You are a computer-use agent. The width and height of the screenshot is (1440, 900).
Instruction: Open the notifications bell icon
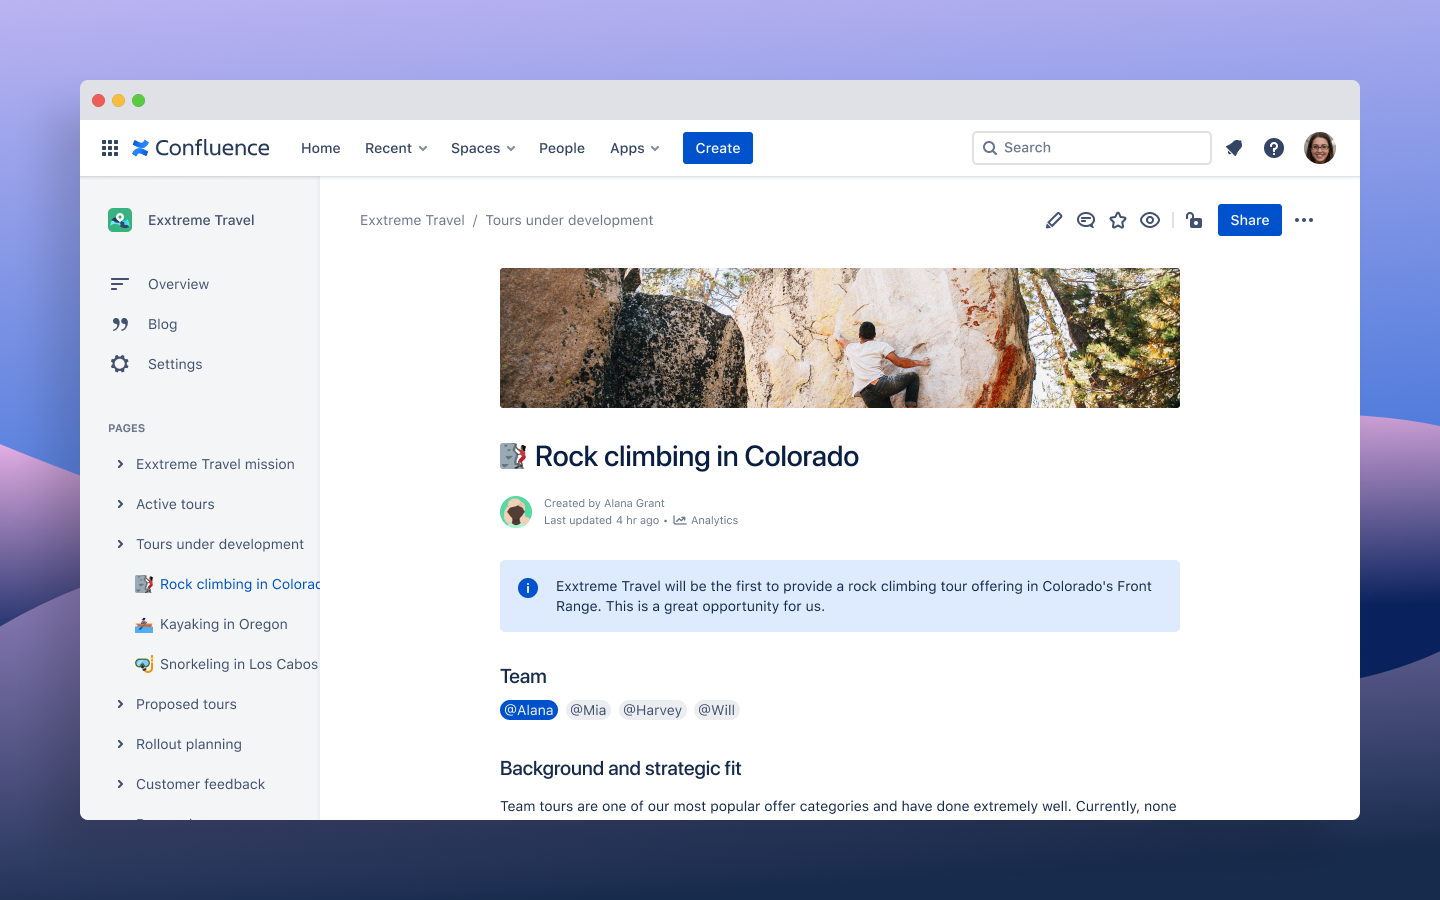[1234, 148]
